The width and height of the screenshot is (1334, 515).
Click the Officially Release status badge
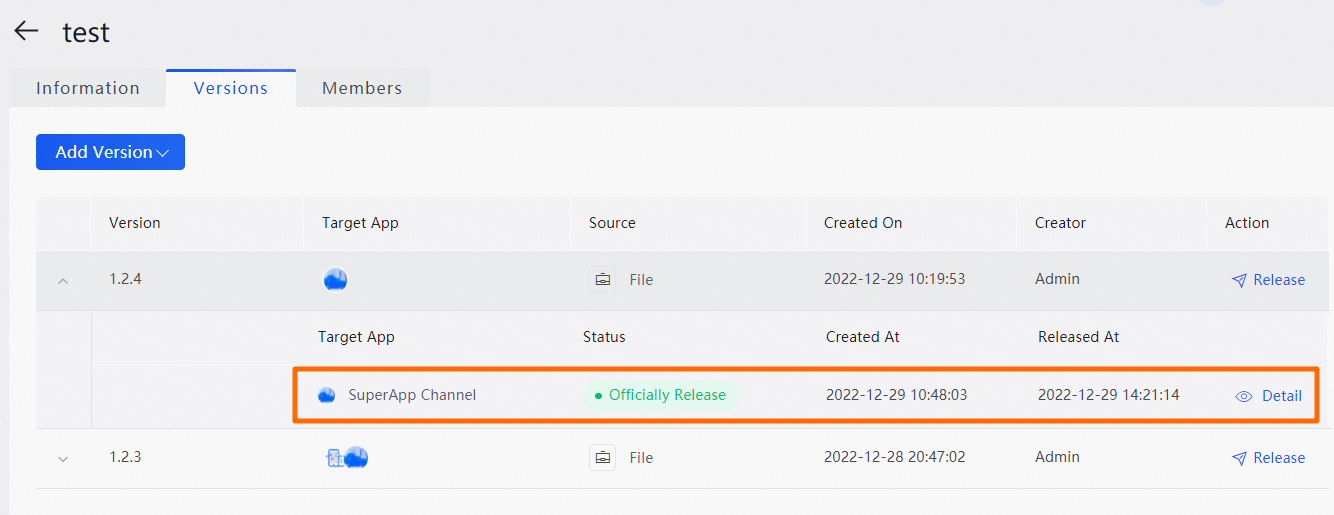pos(661,395)
